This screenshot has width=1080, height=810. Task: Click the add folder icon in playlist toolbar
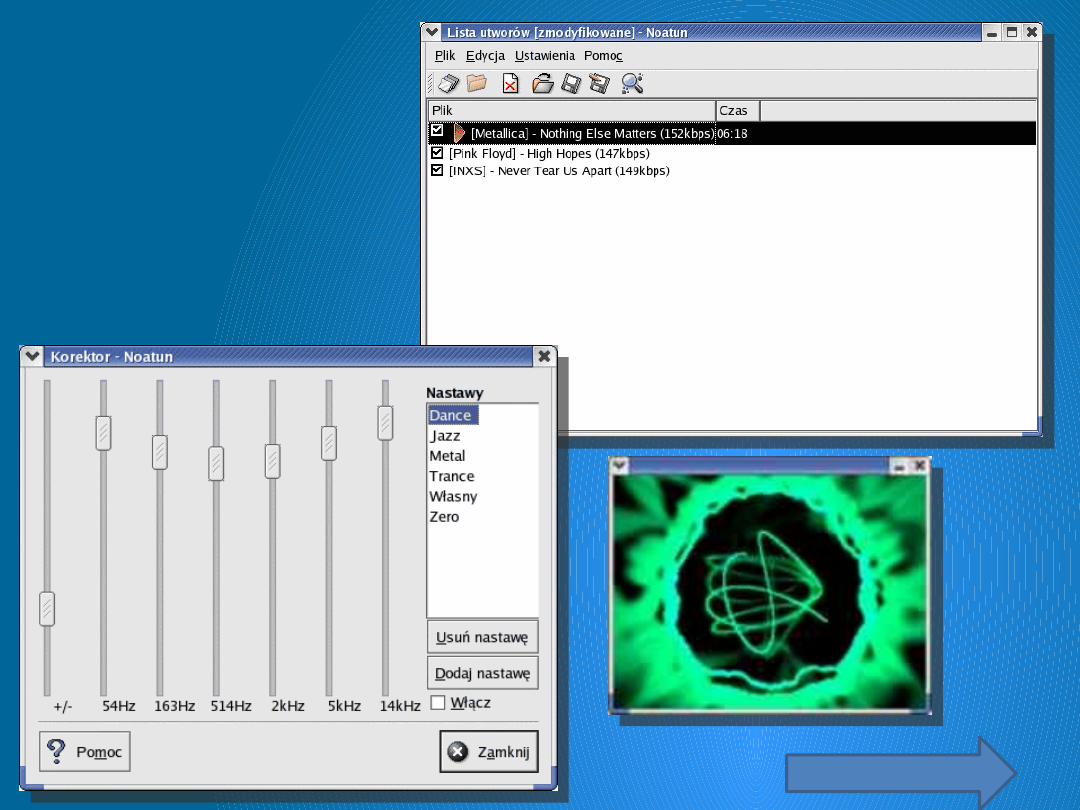[x=477, y=84]
